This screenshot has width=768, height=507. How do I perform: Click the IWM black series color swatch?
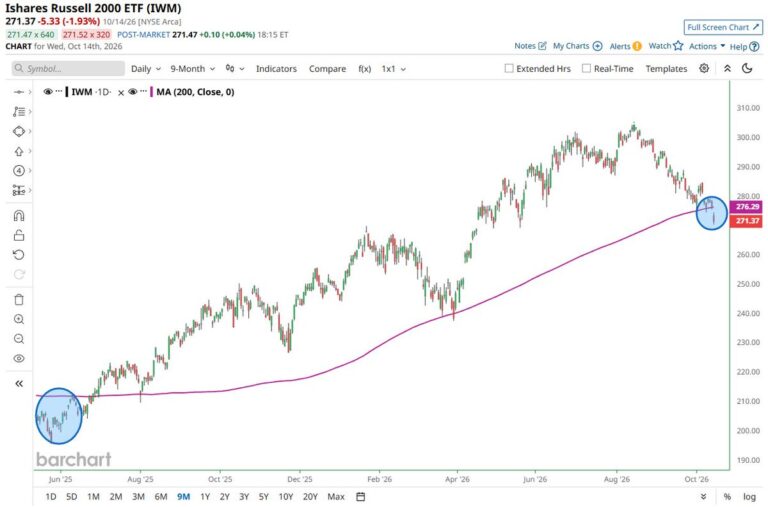tap(67, 92)
